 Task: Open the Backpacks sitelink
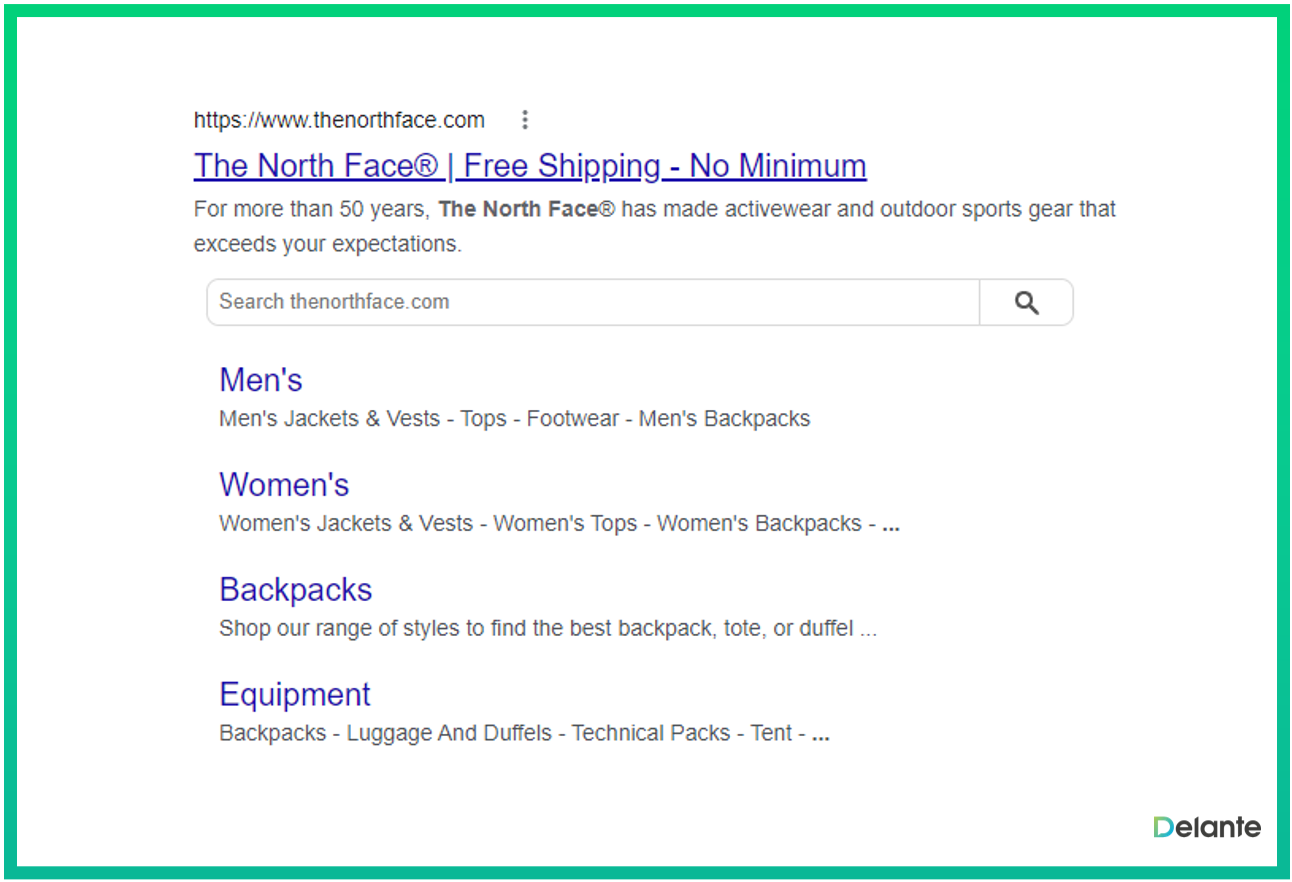coord(296,590)
